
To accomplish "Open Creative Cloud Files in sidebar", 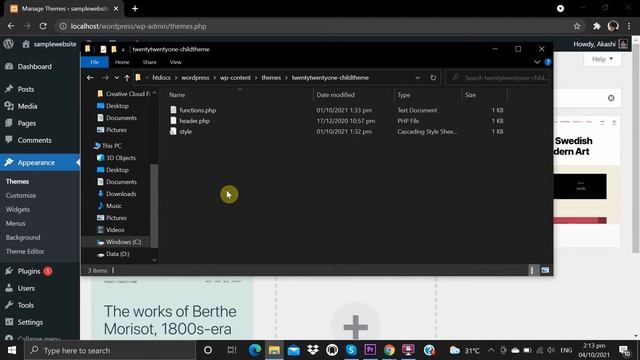I will pos(124,94).
